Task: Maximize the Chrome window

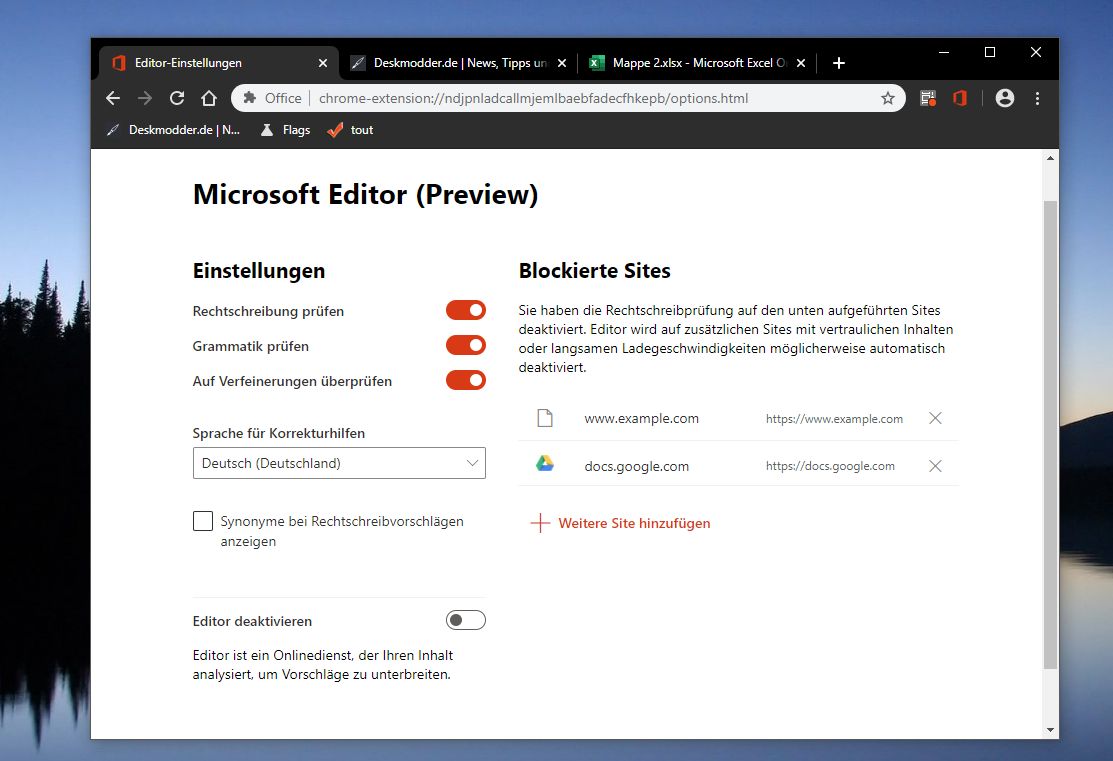Action: (989, 52)
